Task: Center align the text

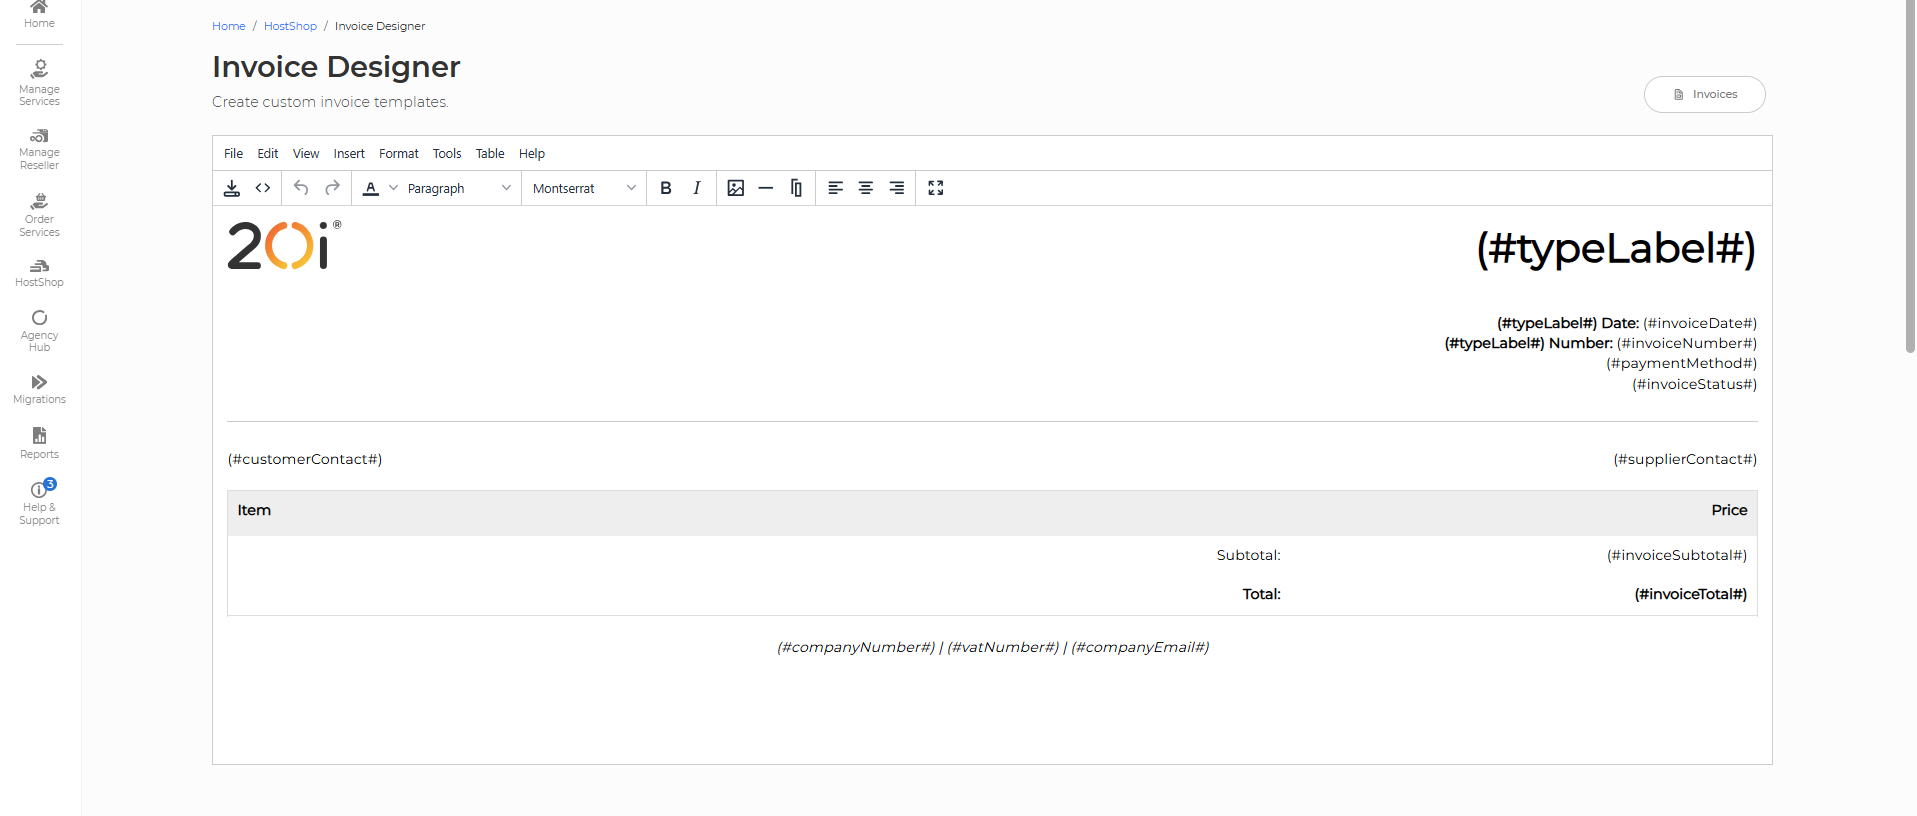Action: (x=866, y=188)
